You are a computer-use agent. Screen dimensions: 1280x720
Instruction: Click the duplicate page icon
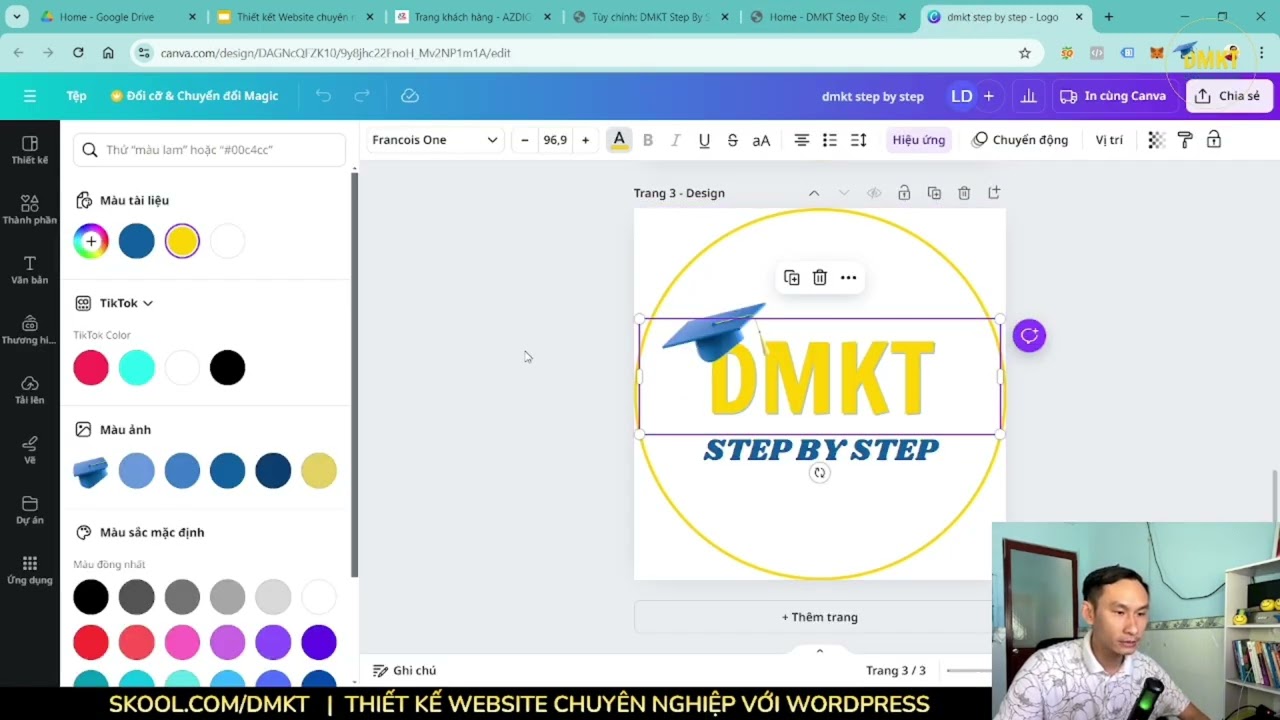[934, 193]
